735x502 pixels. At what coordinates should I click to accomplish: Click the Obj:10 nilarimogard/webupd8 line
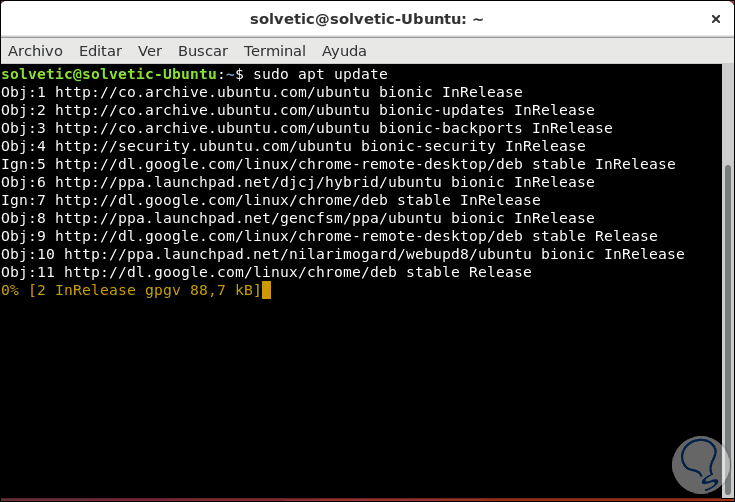pos(343,254)
